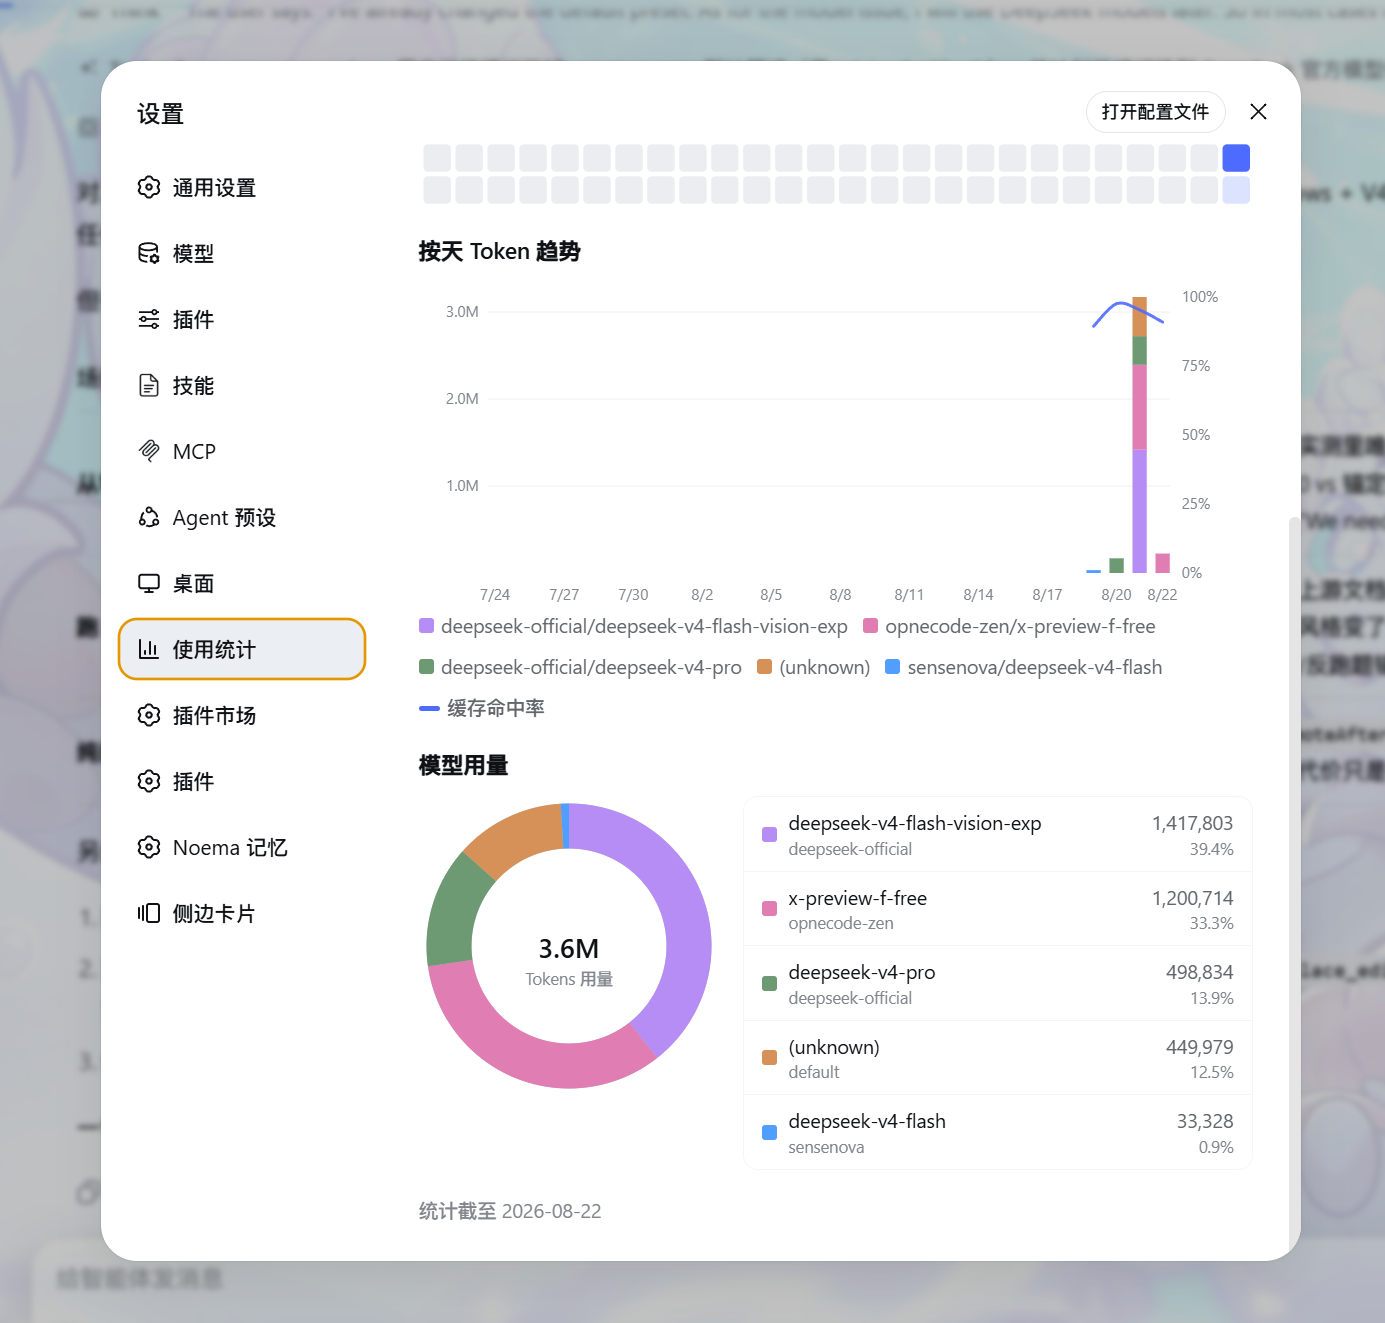Close the settings dialog with X

(x=1258, y=112)
